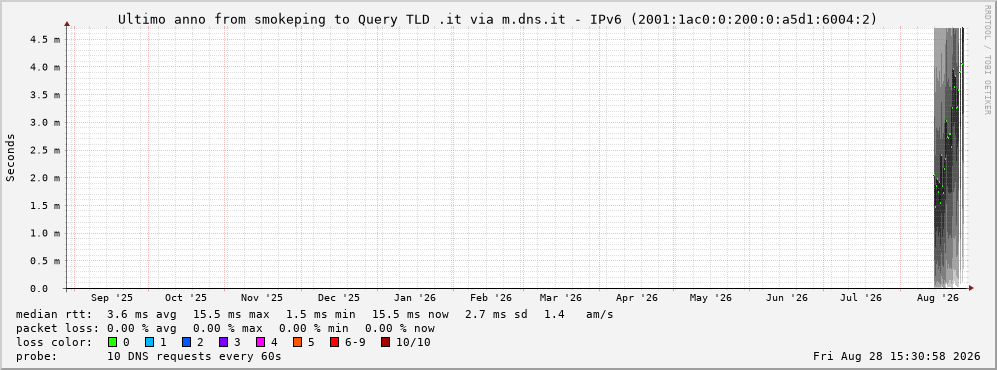The image size is (997, 370).
Task: Click the dark red 10/10 loss swatch
Action: 385,343
